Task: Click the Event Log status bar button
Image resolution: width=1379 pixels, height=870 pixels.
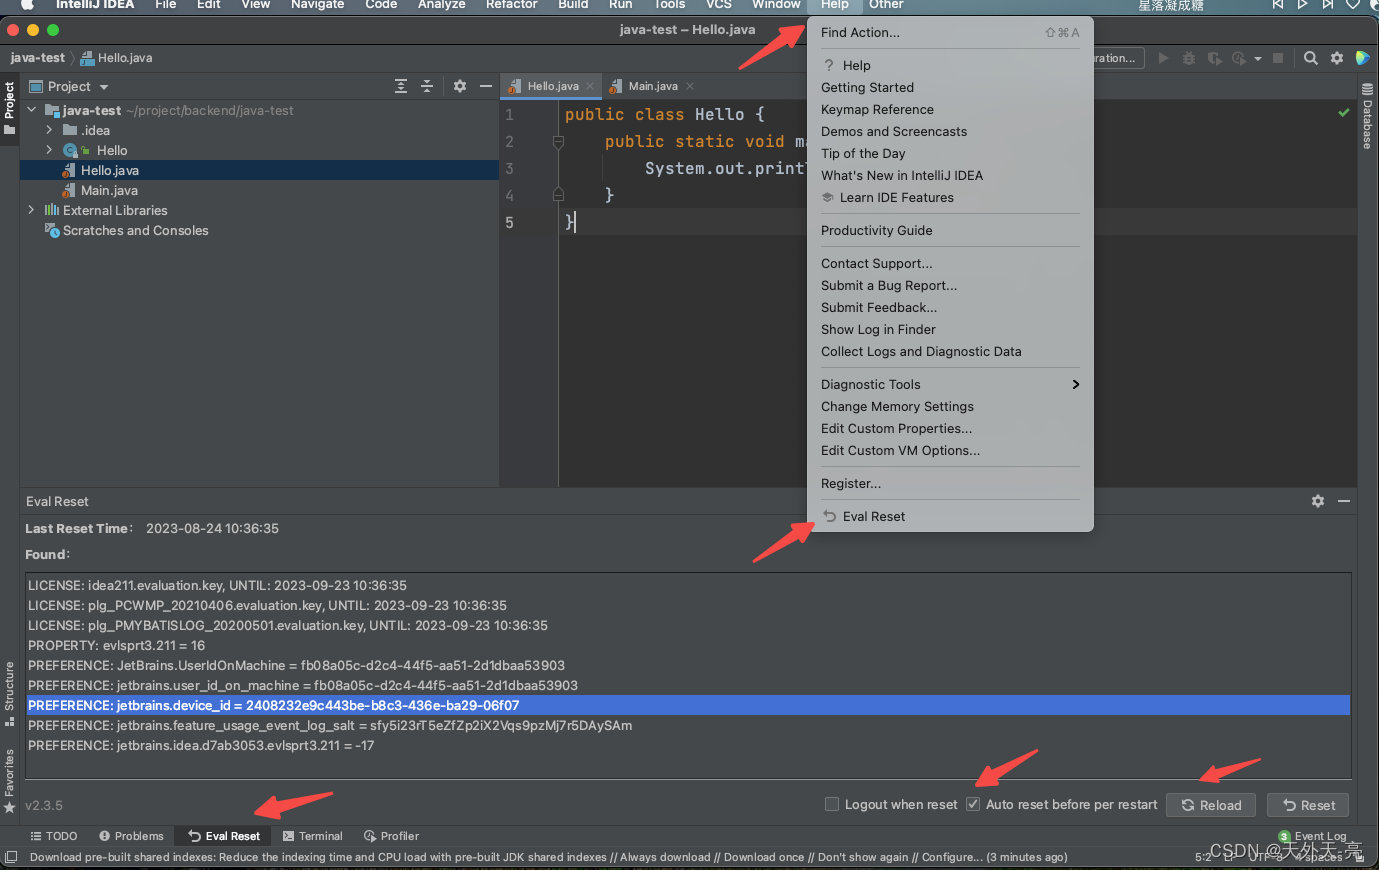Action: click(1312, 836)
